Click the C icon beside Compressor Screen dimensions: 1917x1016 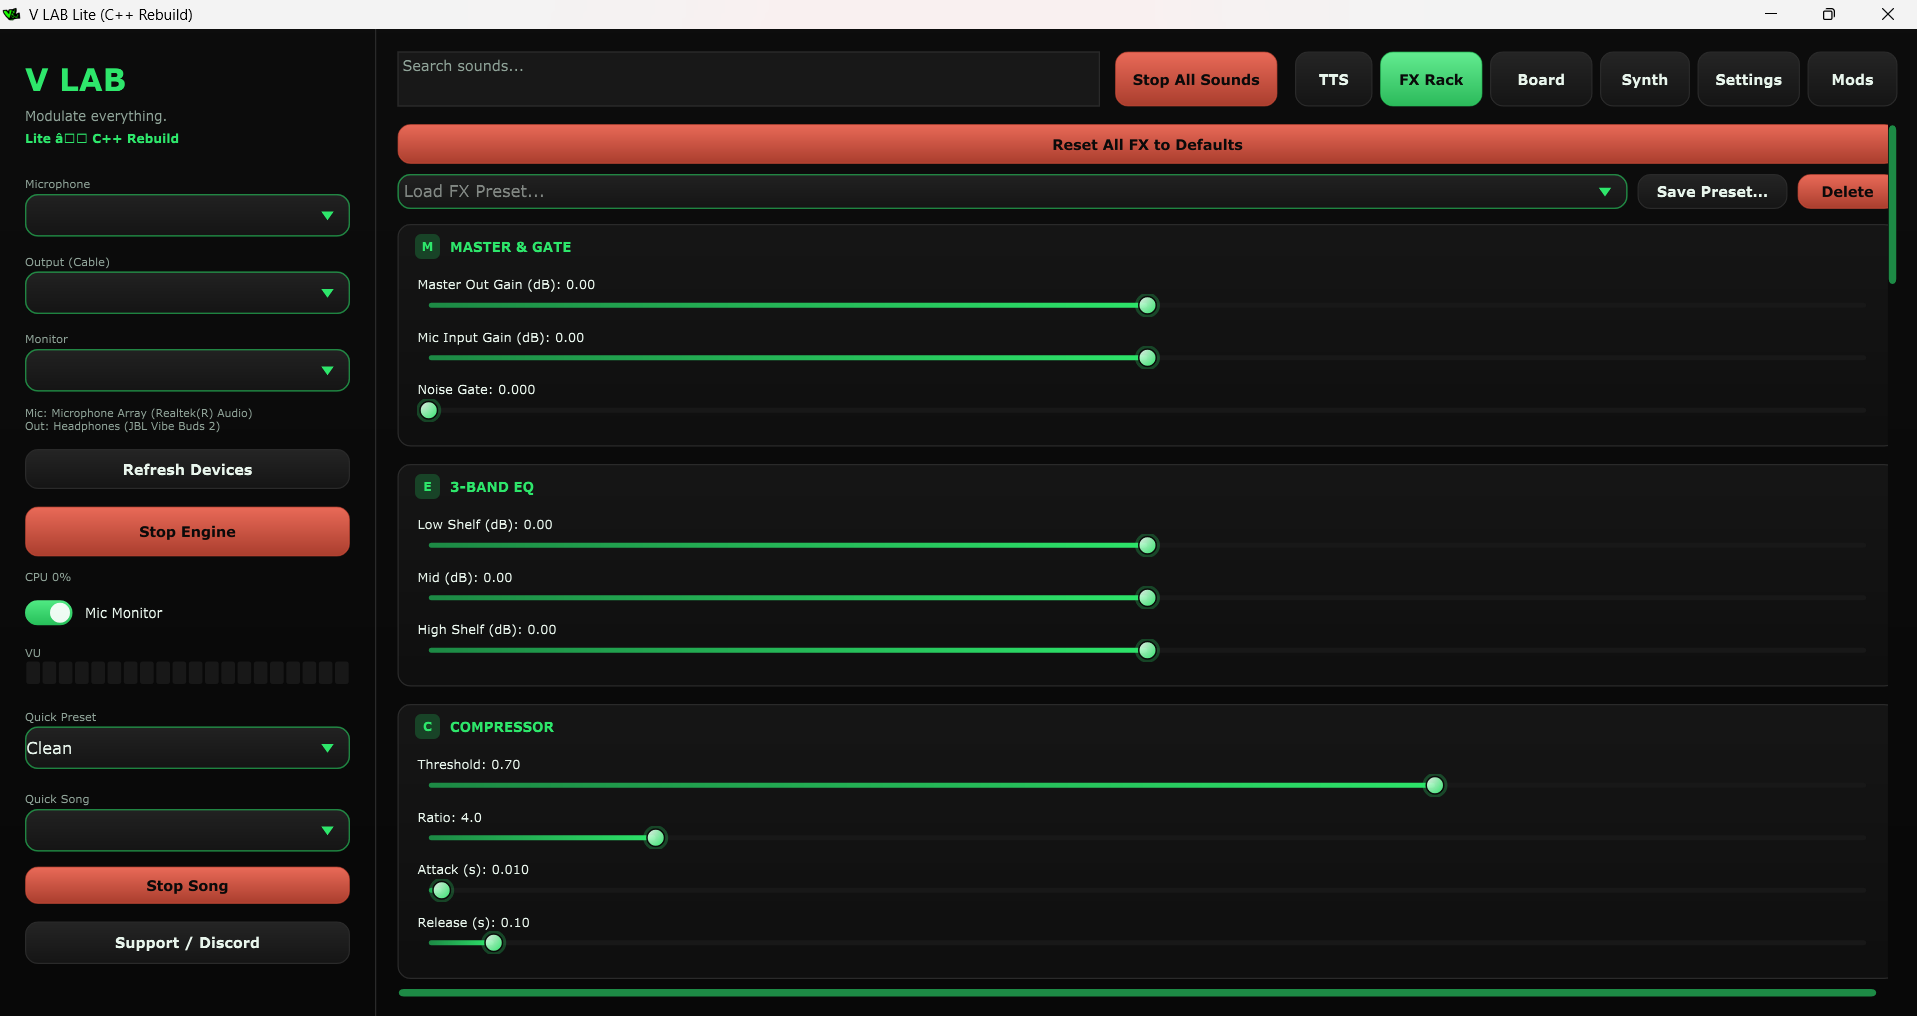[427, 727]
